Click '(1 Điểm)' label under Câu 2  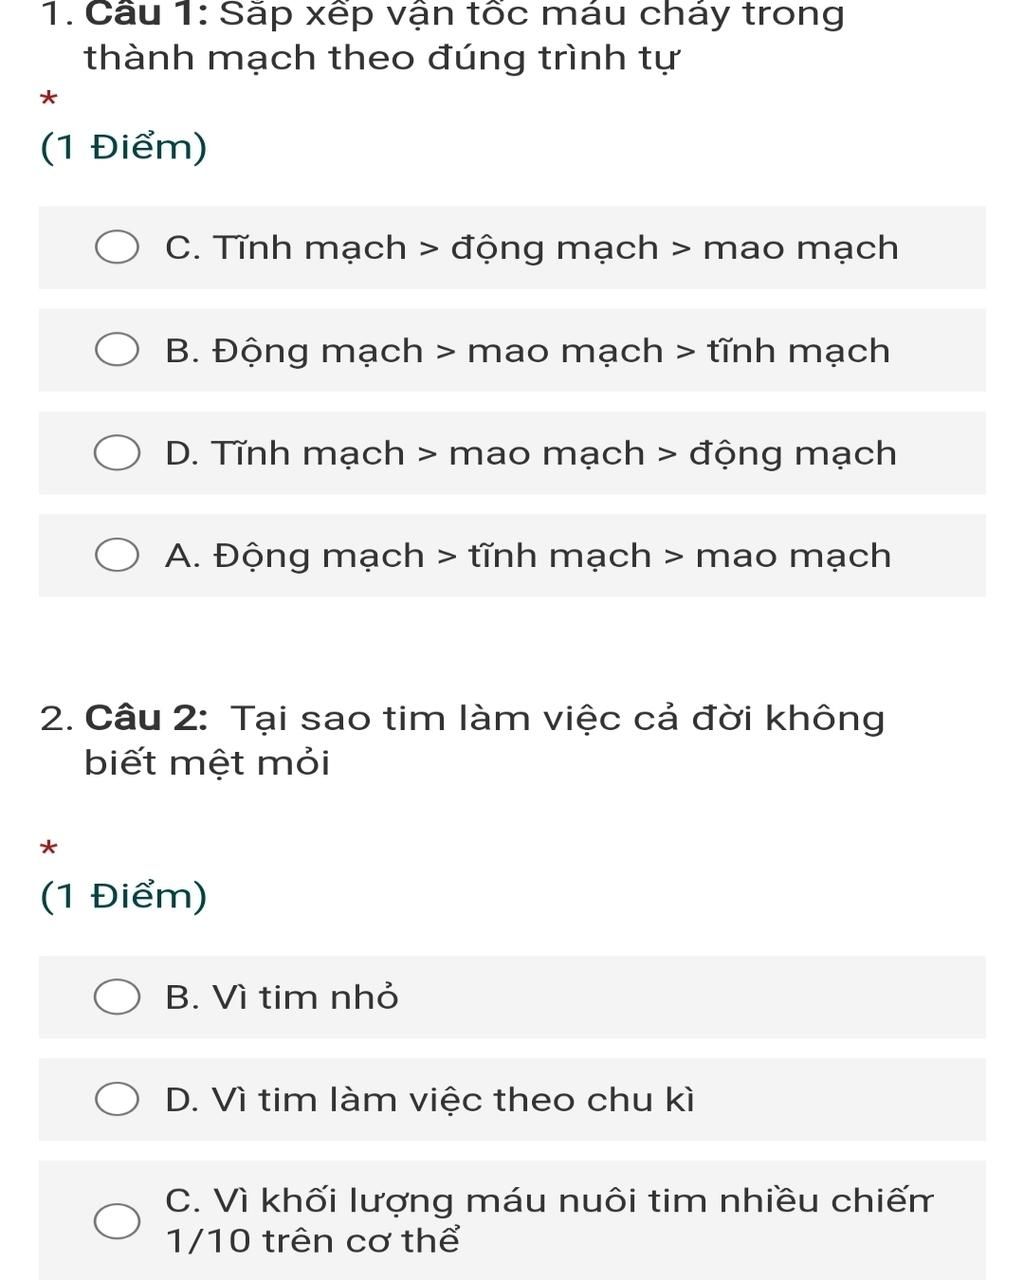(124, 895)
